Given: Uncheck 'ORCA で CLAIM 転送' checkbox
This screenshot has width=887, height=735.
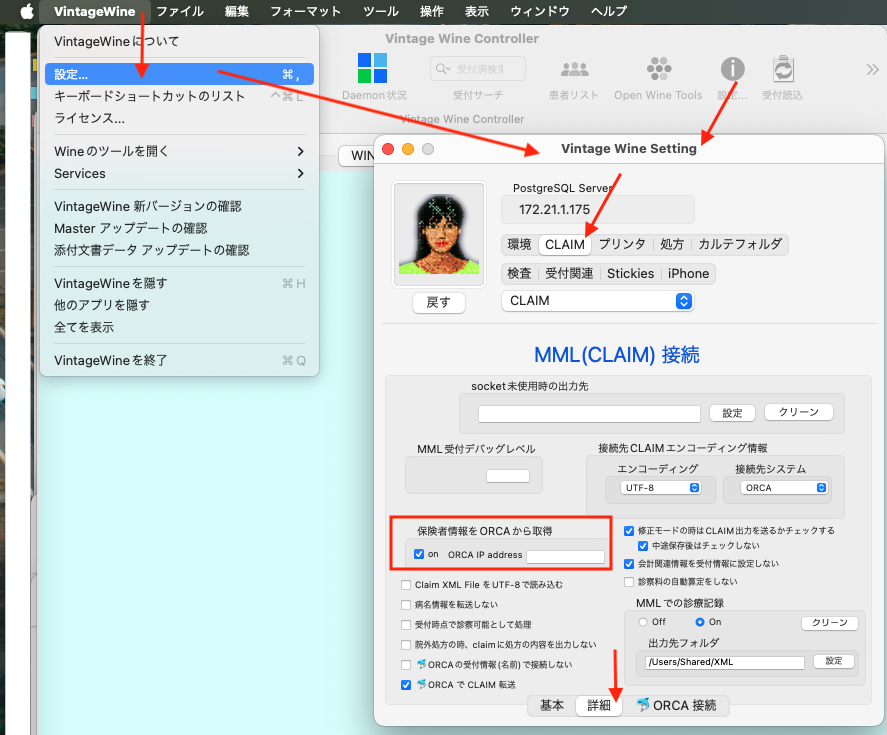Looking at the screenshot, I should pyautogui.click(x=406, y=685).
